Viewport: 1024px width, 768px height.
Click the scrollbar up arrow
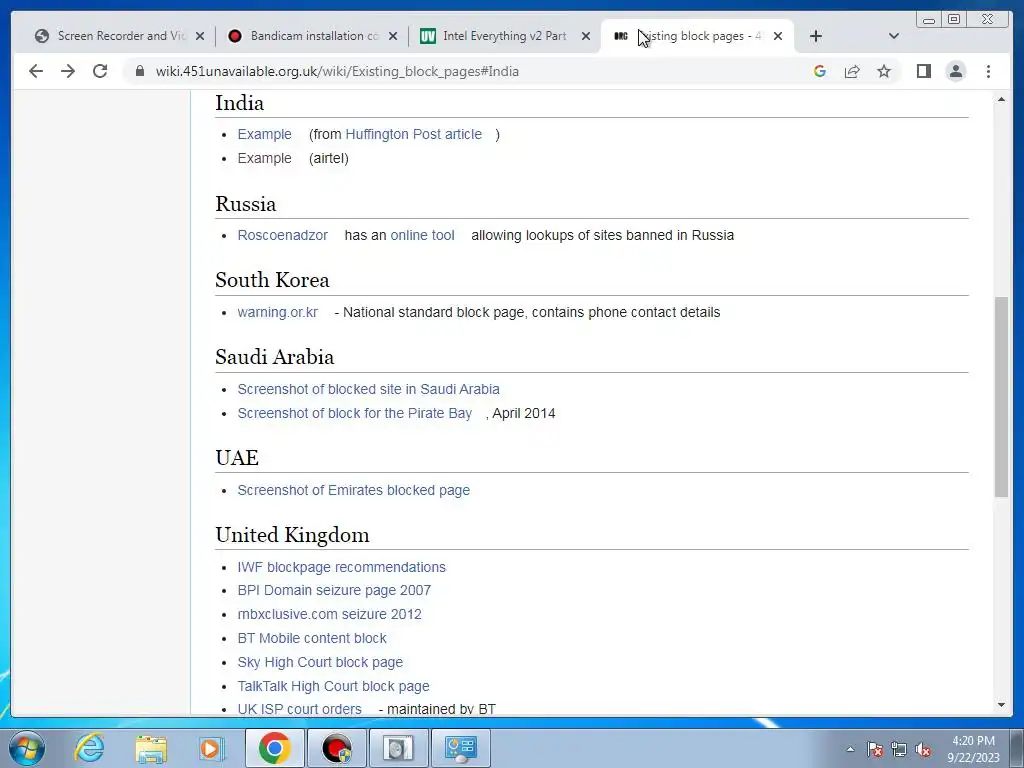[1001, 99]
